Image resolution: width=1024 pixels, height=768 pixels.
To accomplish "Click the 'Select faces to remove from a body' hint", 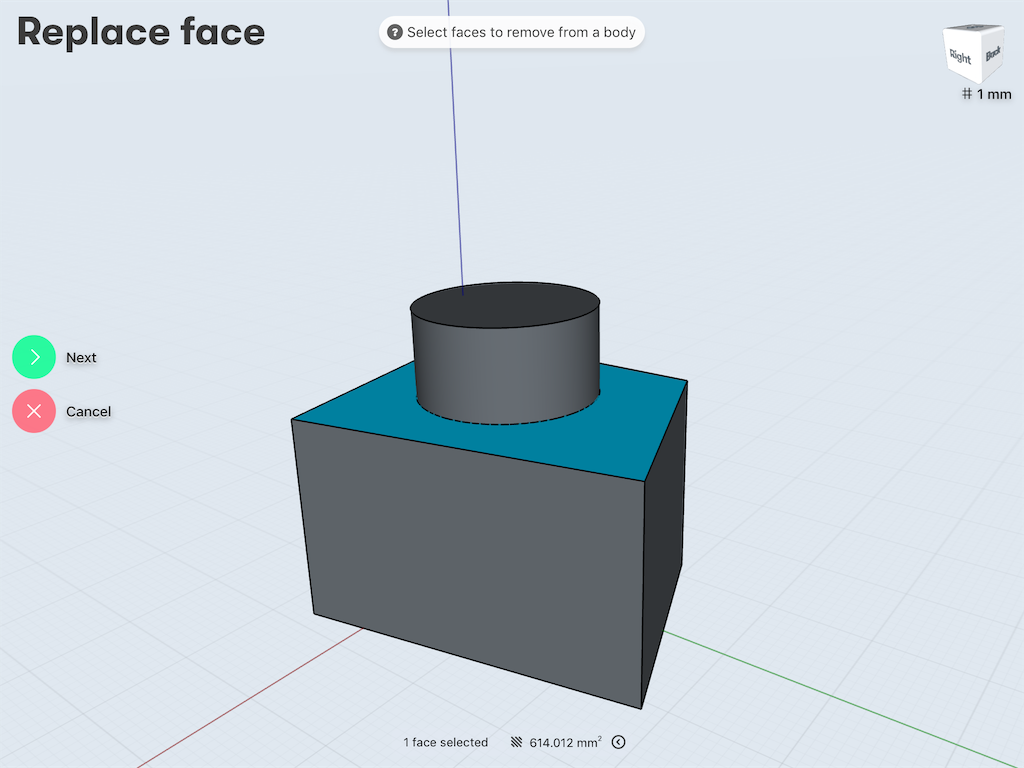I will coord(521,32).
